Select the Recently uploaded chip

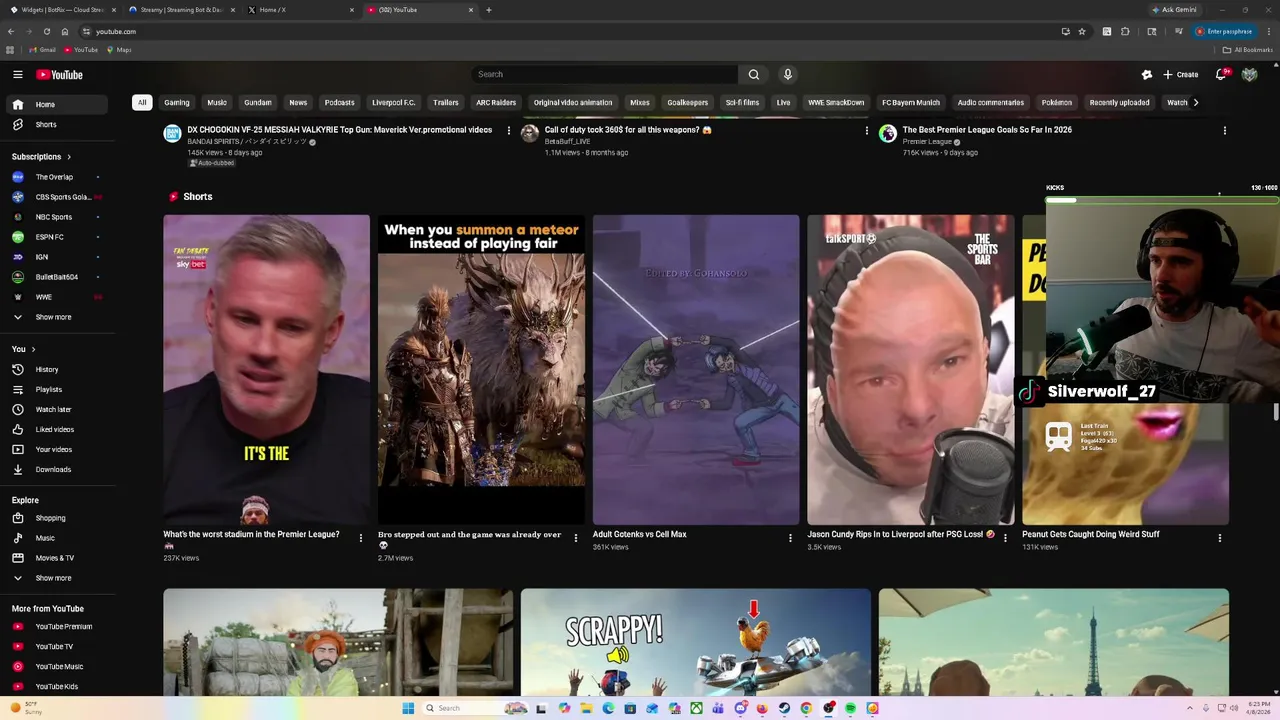1120,102
